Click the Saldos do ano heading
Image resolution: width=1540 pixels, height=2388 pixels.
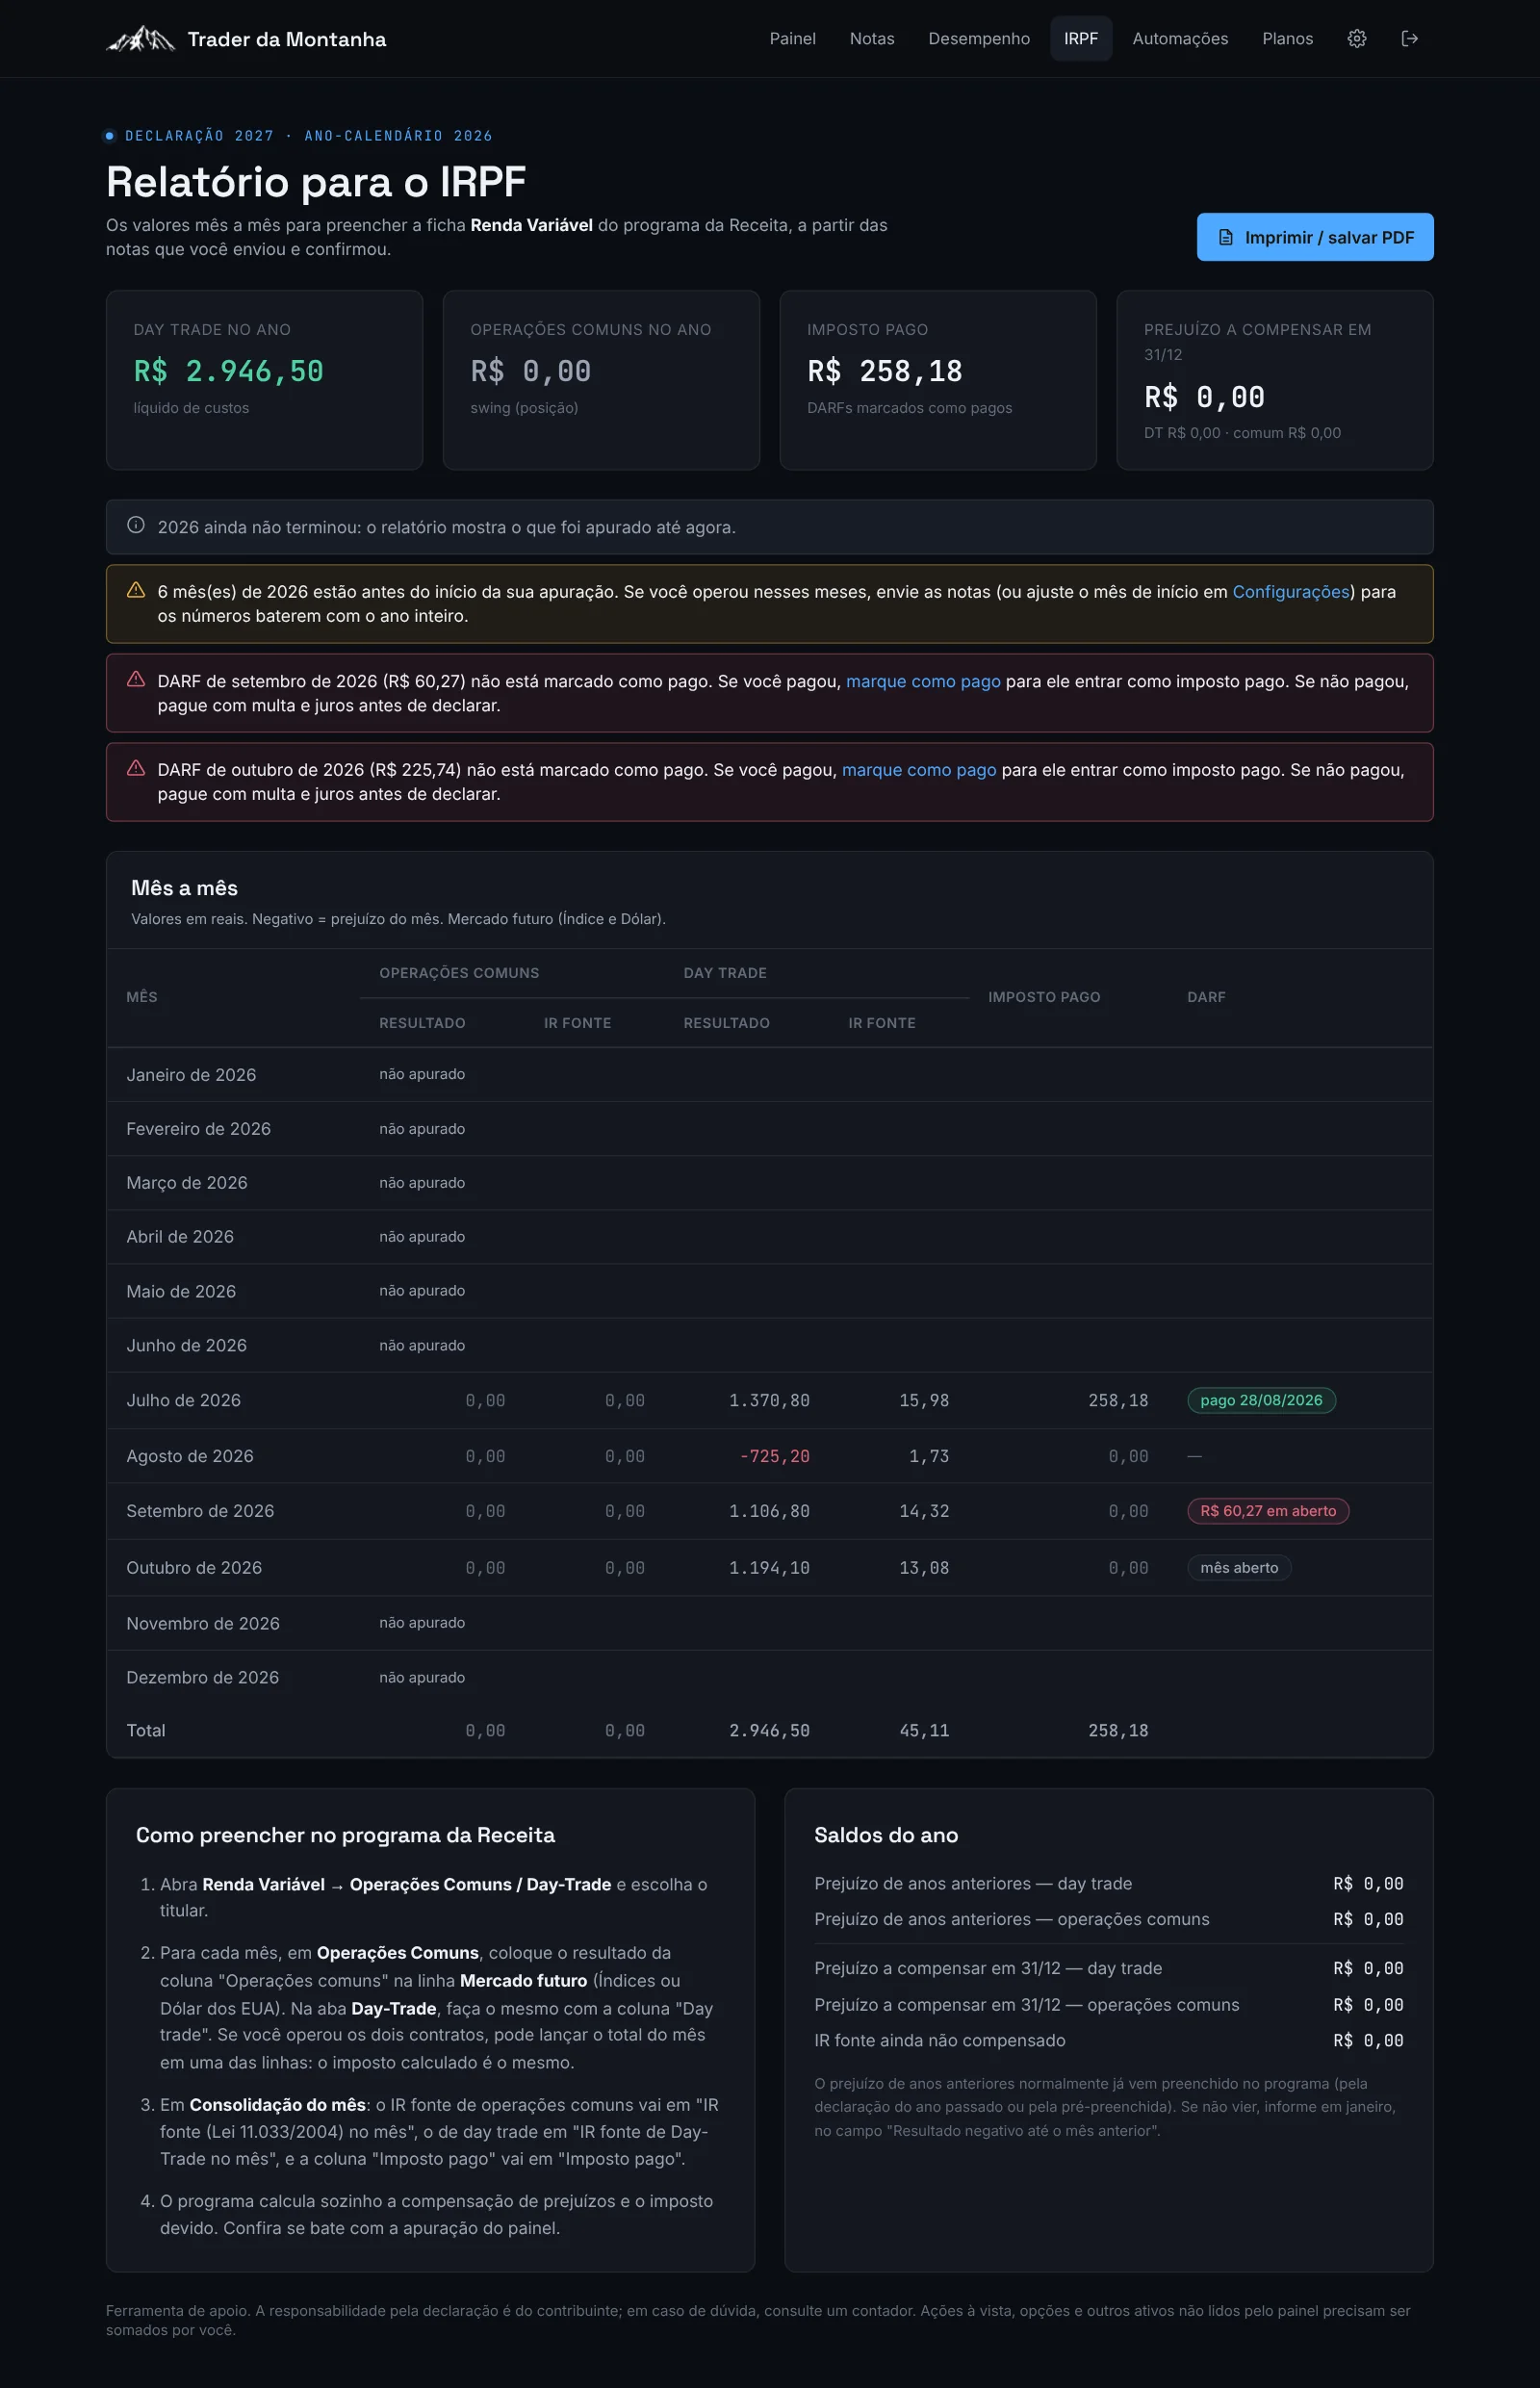point(886,1835)
